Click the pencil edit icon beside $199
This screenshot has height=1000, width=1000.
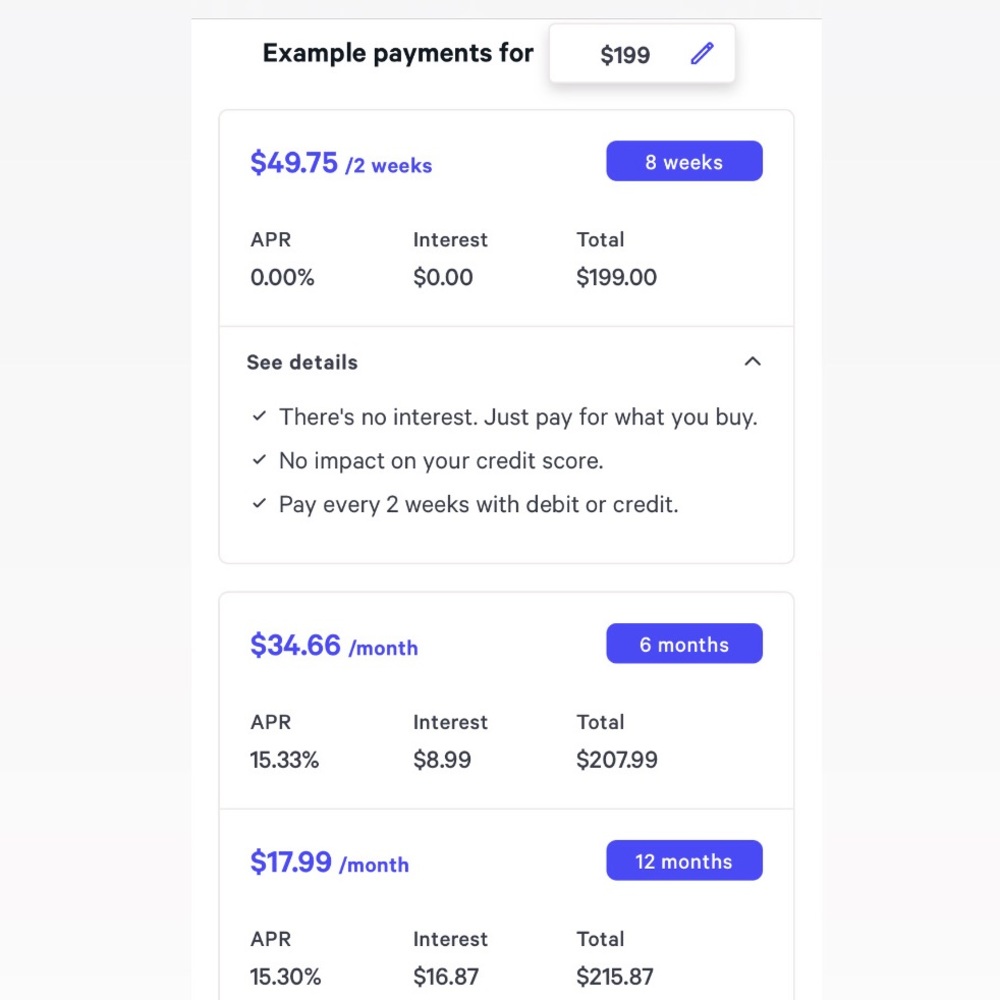coord(702,54)
